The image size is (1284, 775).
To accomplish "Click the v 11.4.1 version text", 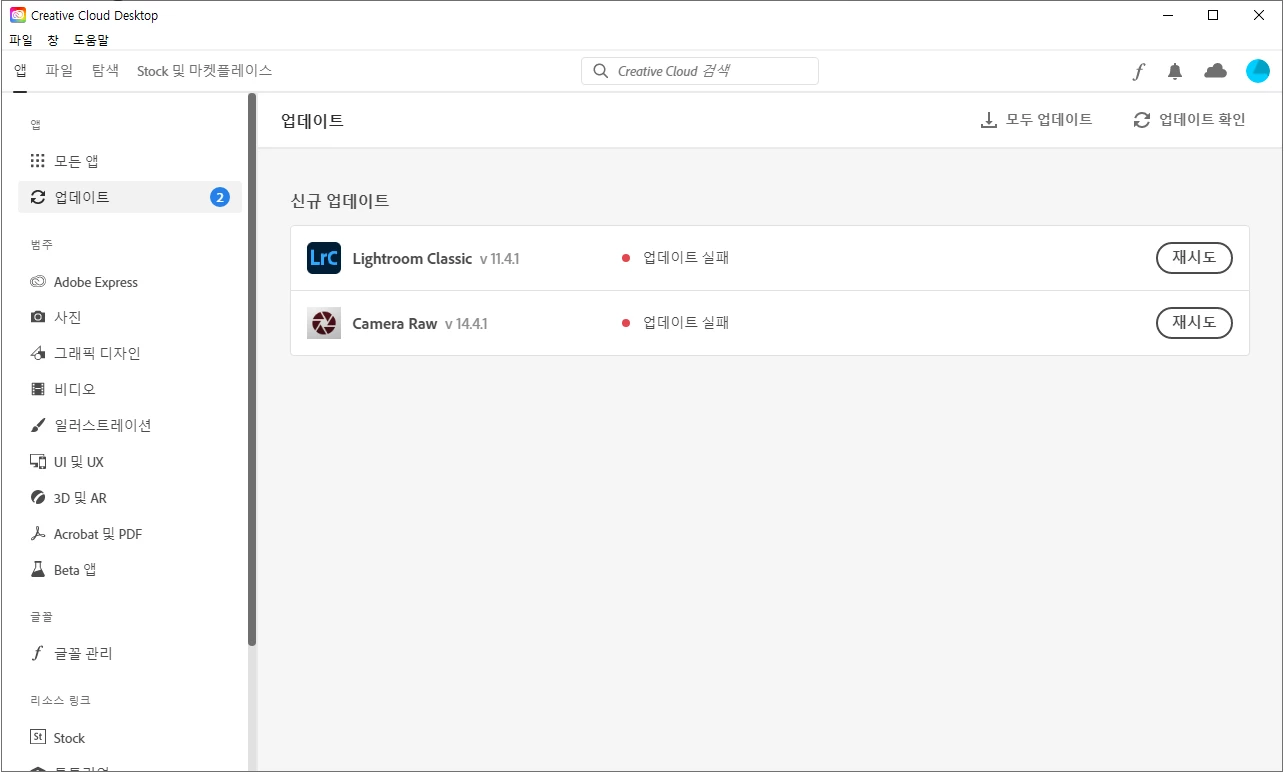I will 499,259.
